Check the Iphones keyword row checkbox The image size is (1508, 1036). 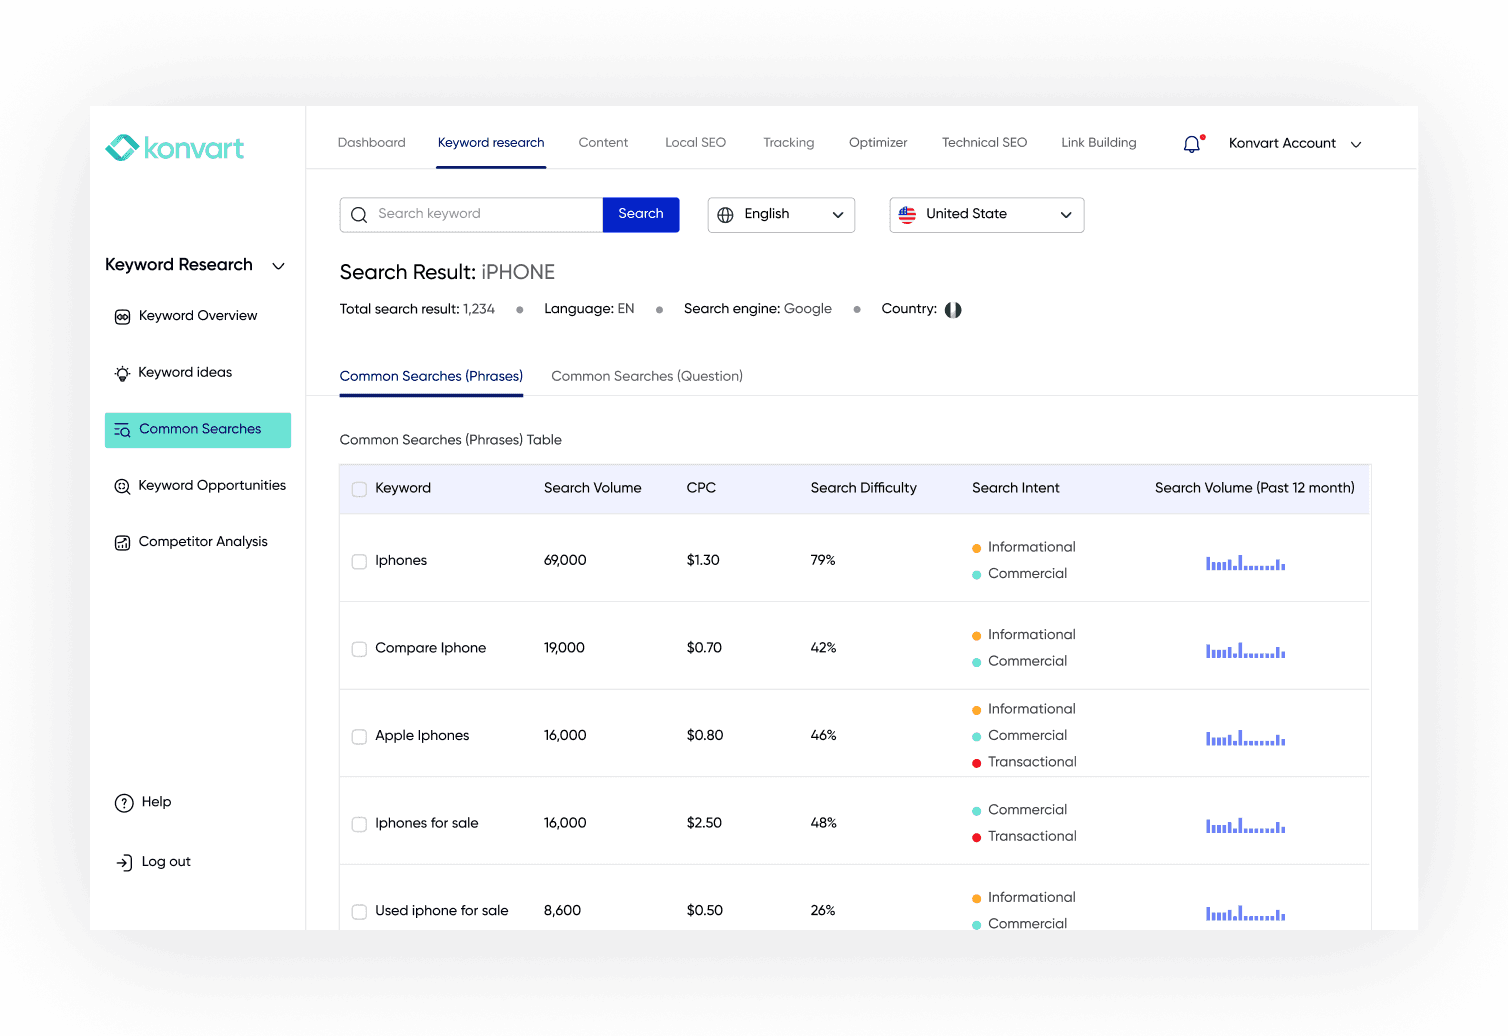click(x=359, y=562)
